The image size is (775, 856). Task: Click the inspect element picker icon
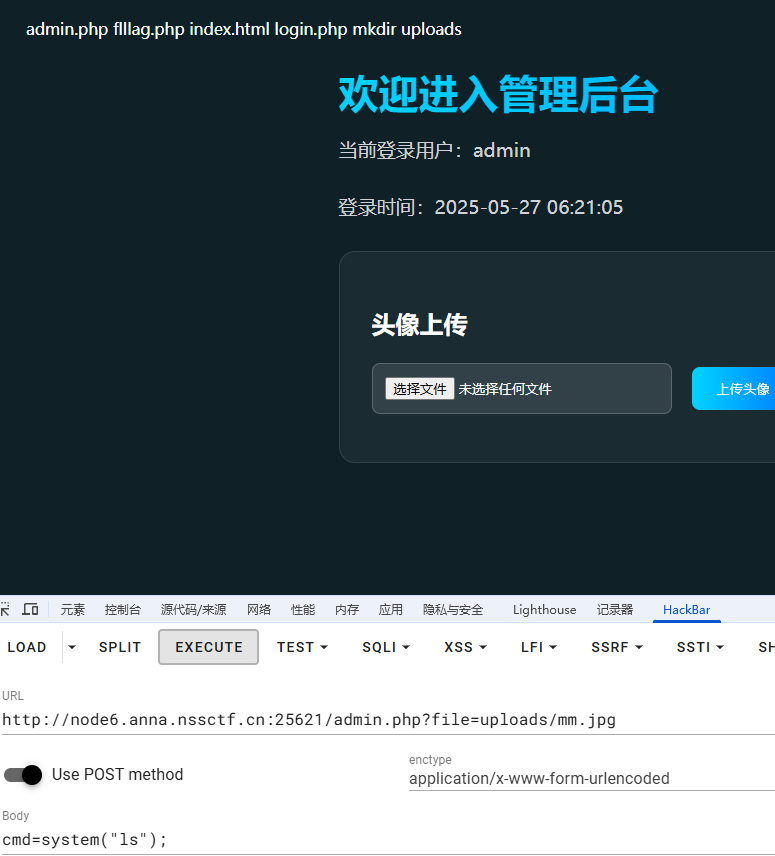click(5, 609)
